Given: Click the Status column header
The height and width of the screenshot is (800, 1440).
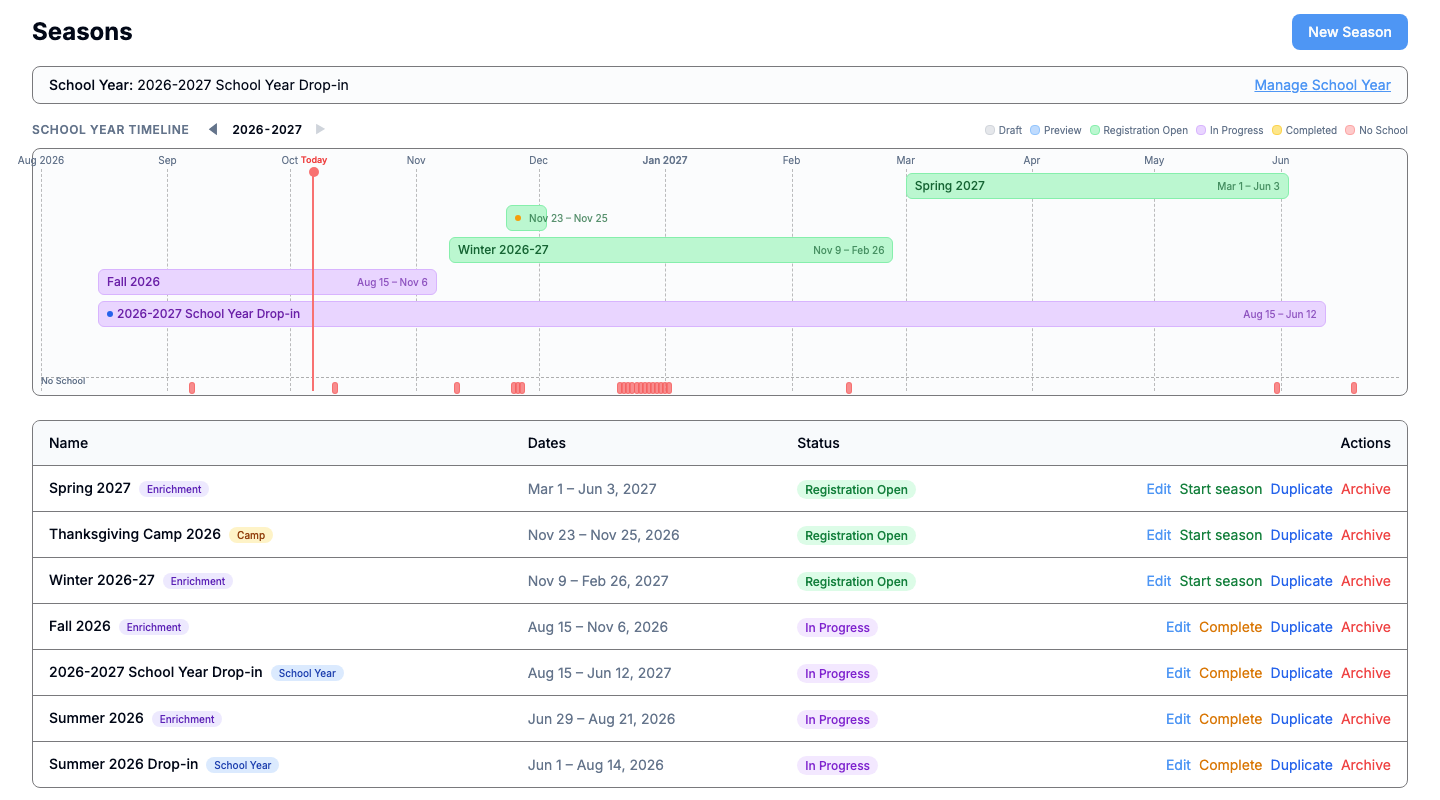Looking at the screenshot, I should (x=818, y=443).
